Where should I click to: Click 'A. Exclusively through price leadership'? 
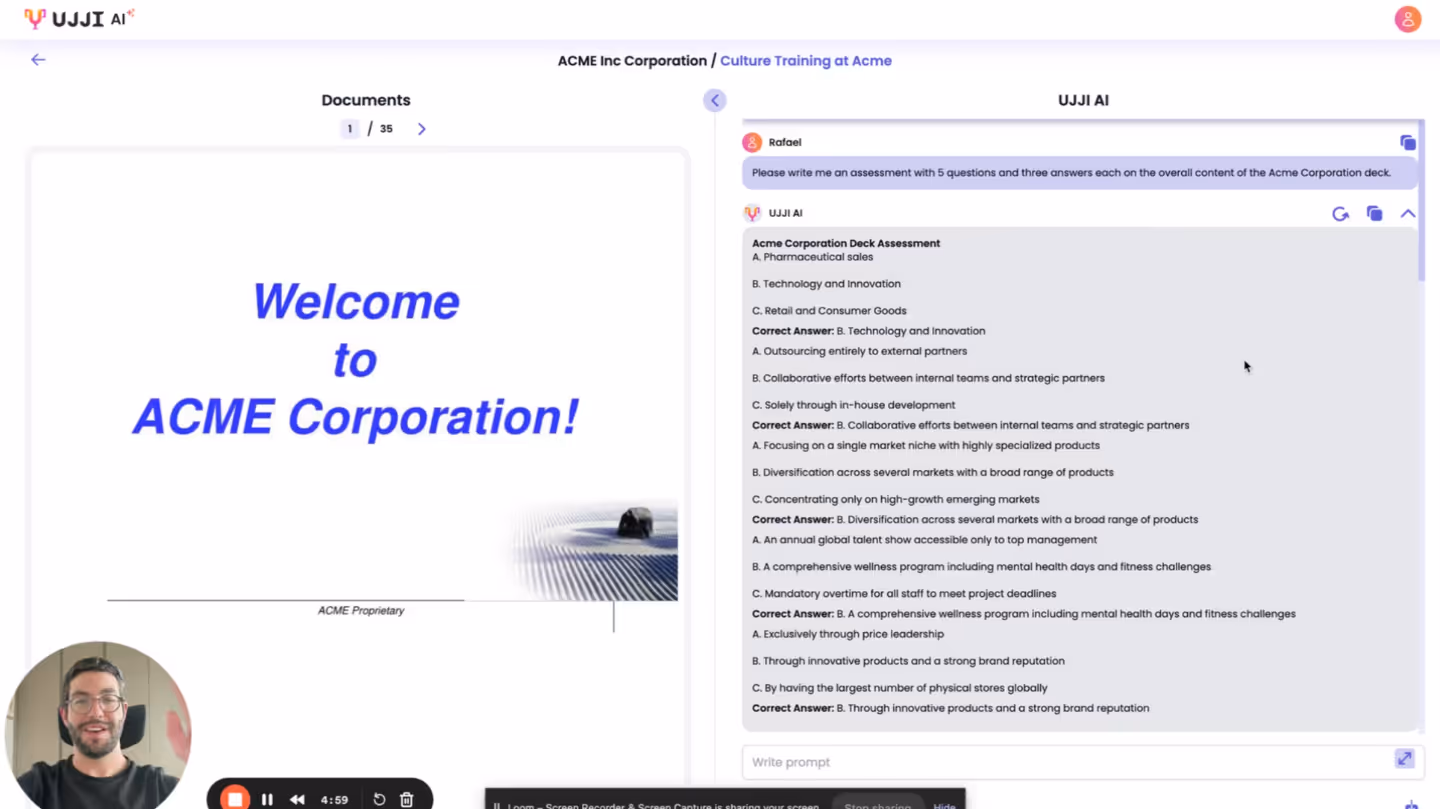pyautogui.click(x=848, y=634)
